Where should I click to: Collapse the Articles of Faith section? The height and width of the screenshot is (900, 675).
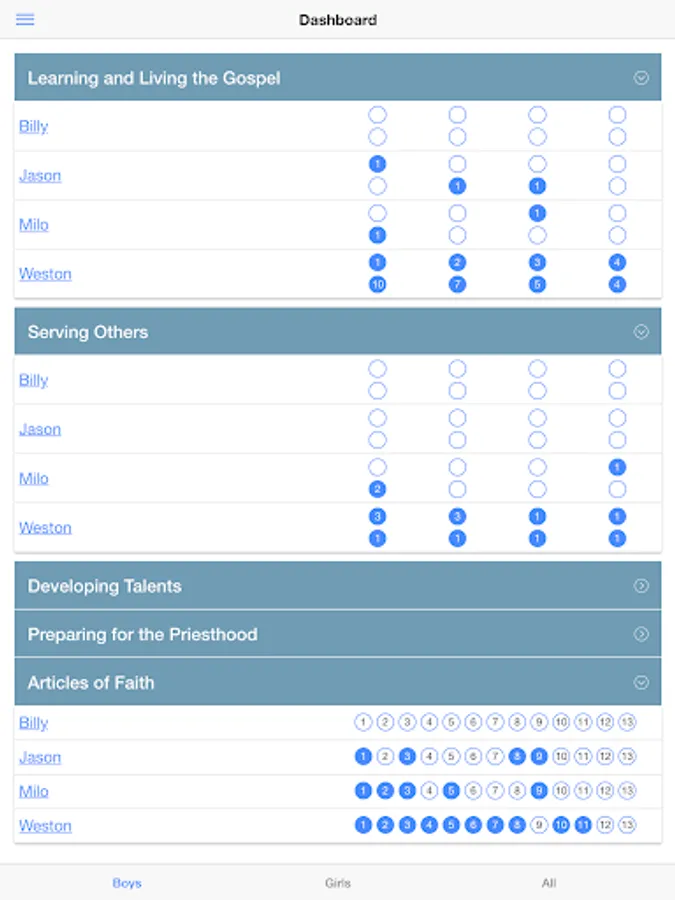(641, 682)
